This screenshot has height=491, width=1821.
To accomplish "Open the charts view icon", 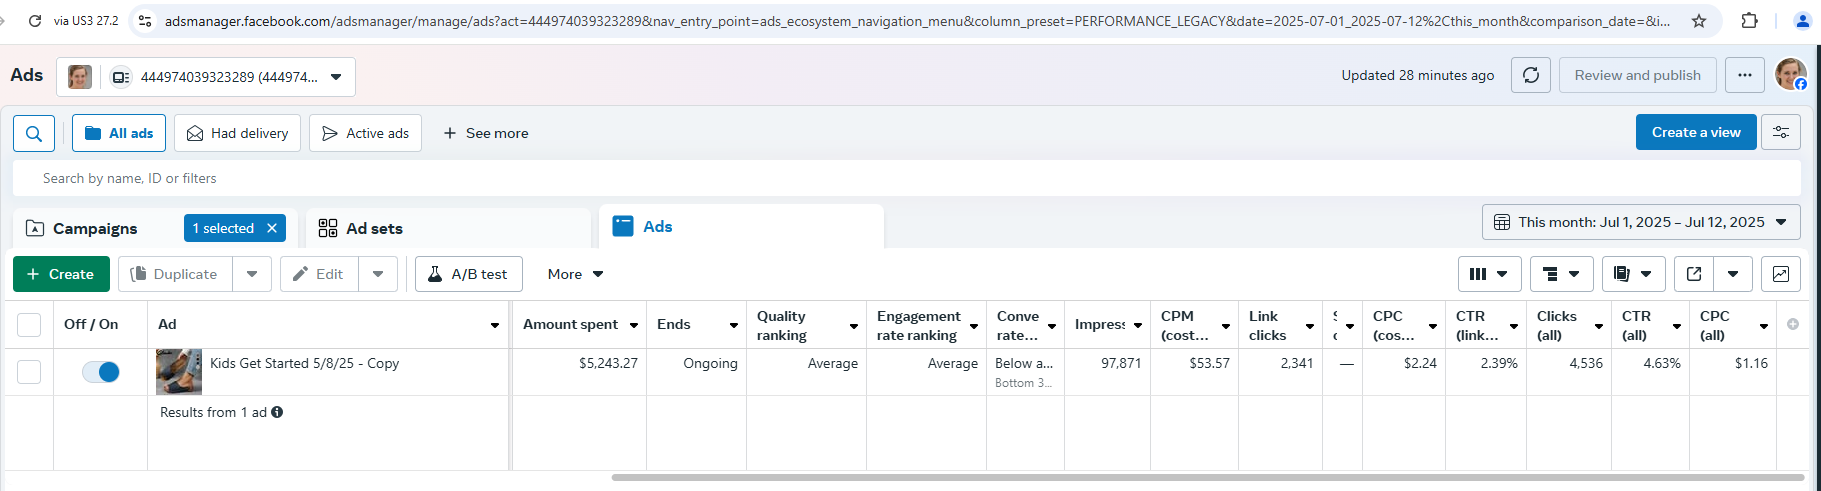I will 1780,274.
